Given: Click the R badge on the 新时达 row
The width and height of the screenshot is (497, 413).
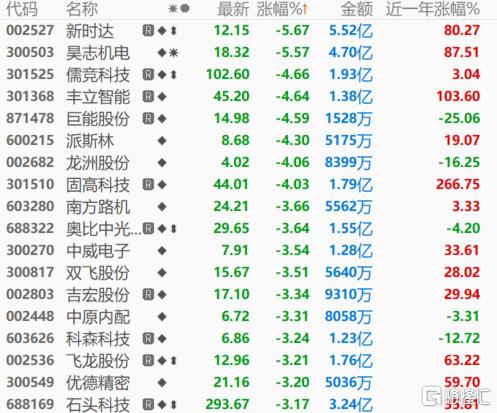Looking at the screenshot, I should click(148, 31).
